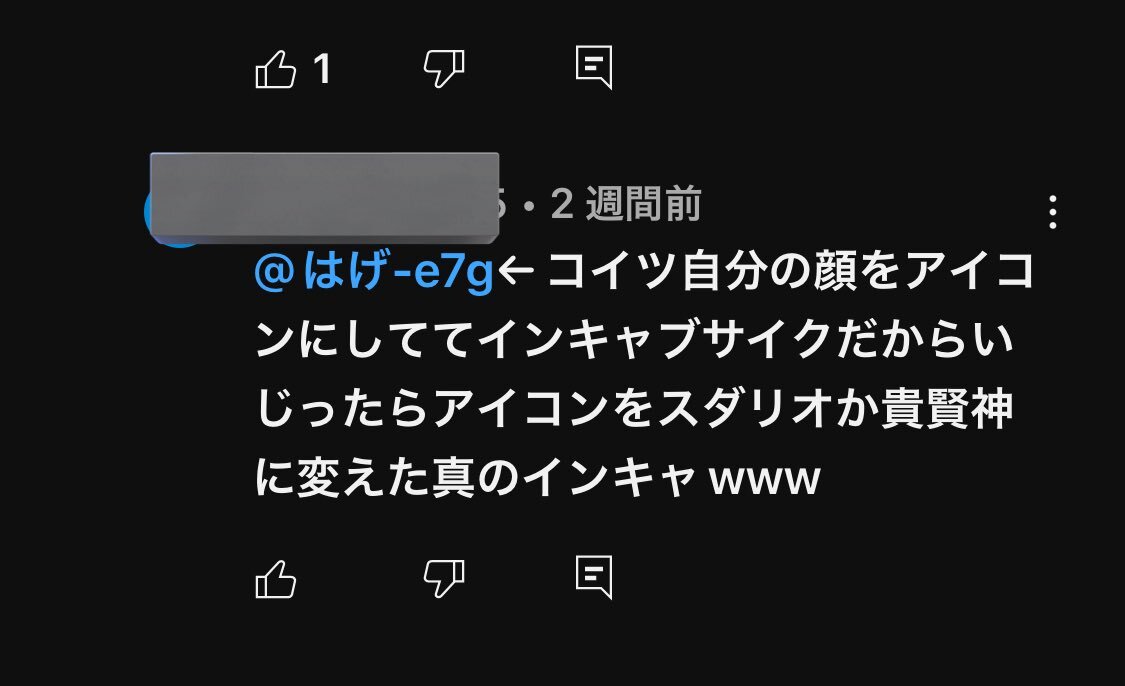The image size is (1125, 686).
Task: Dislike the upper comment
Action: click(444, 69)
